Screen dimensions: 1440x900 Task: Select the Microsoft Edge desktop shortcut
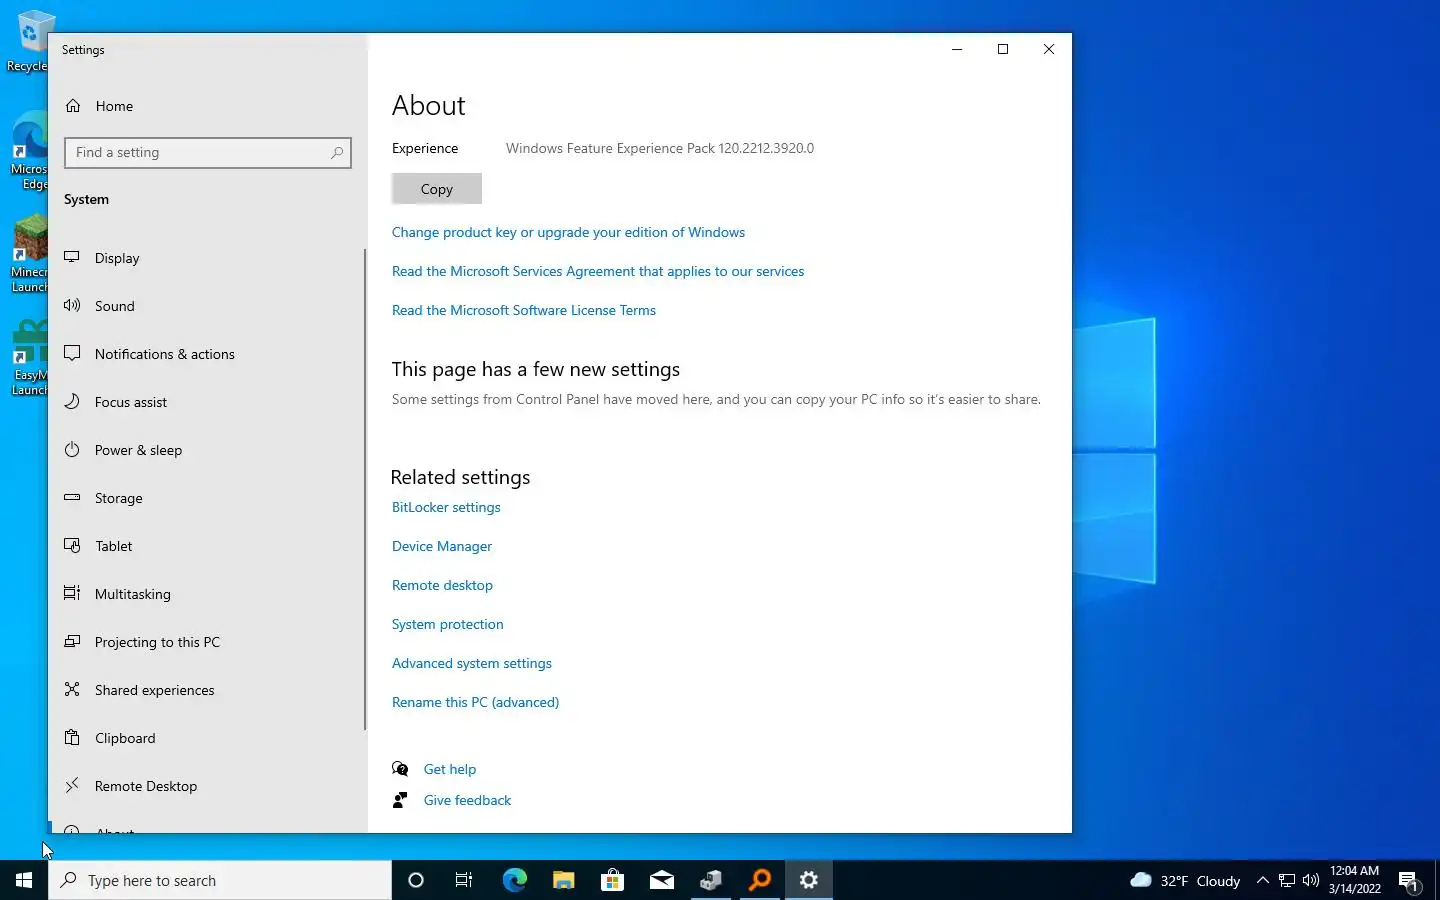[x=30, y=150]
